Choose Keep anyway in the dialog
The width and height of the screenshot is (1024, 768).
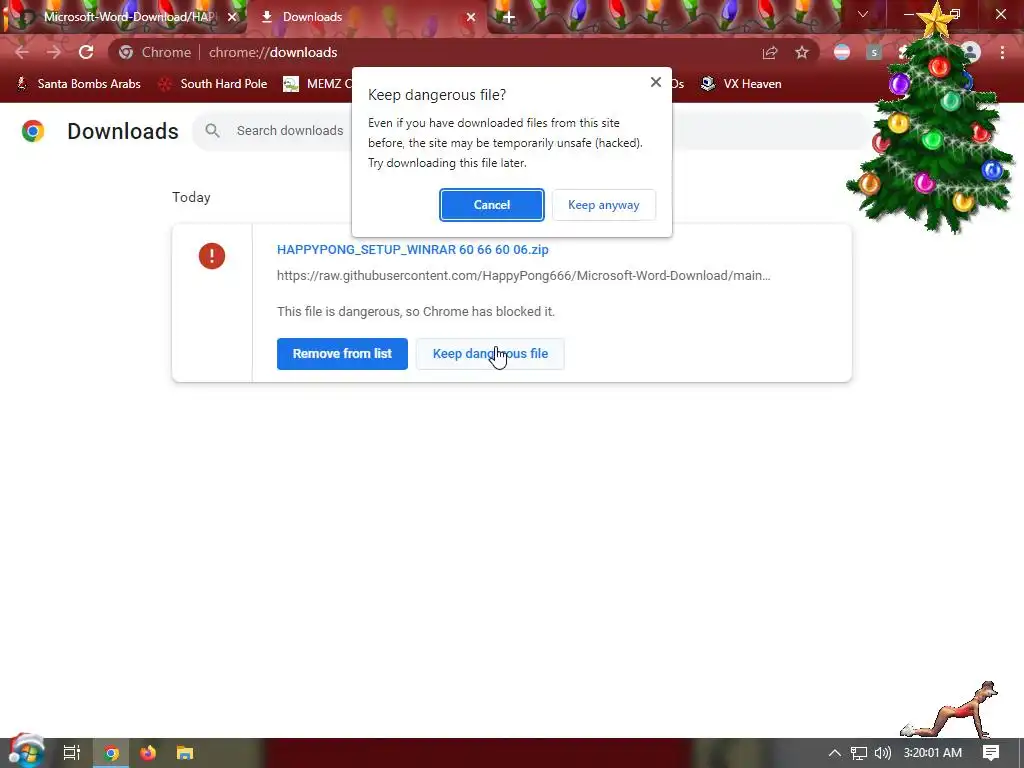603,205
